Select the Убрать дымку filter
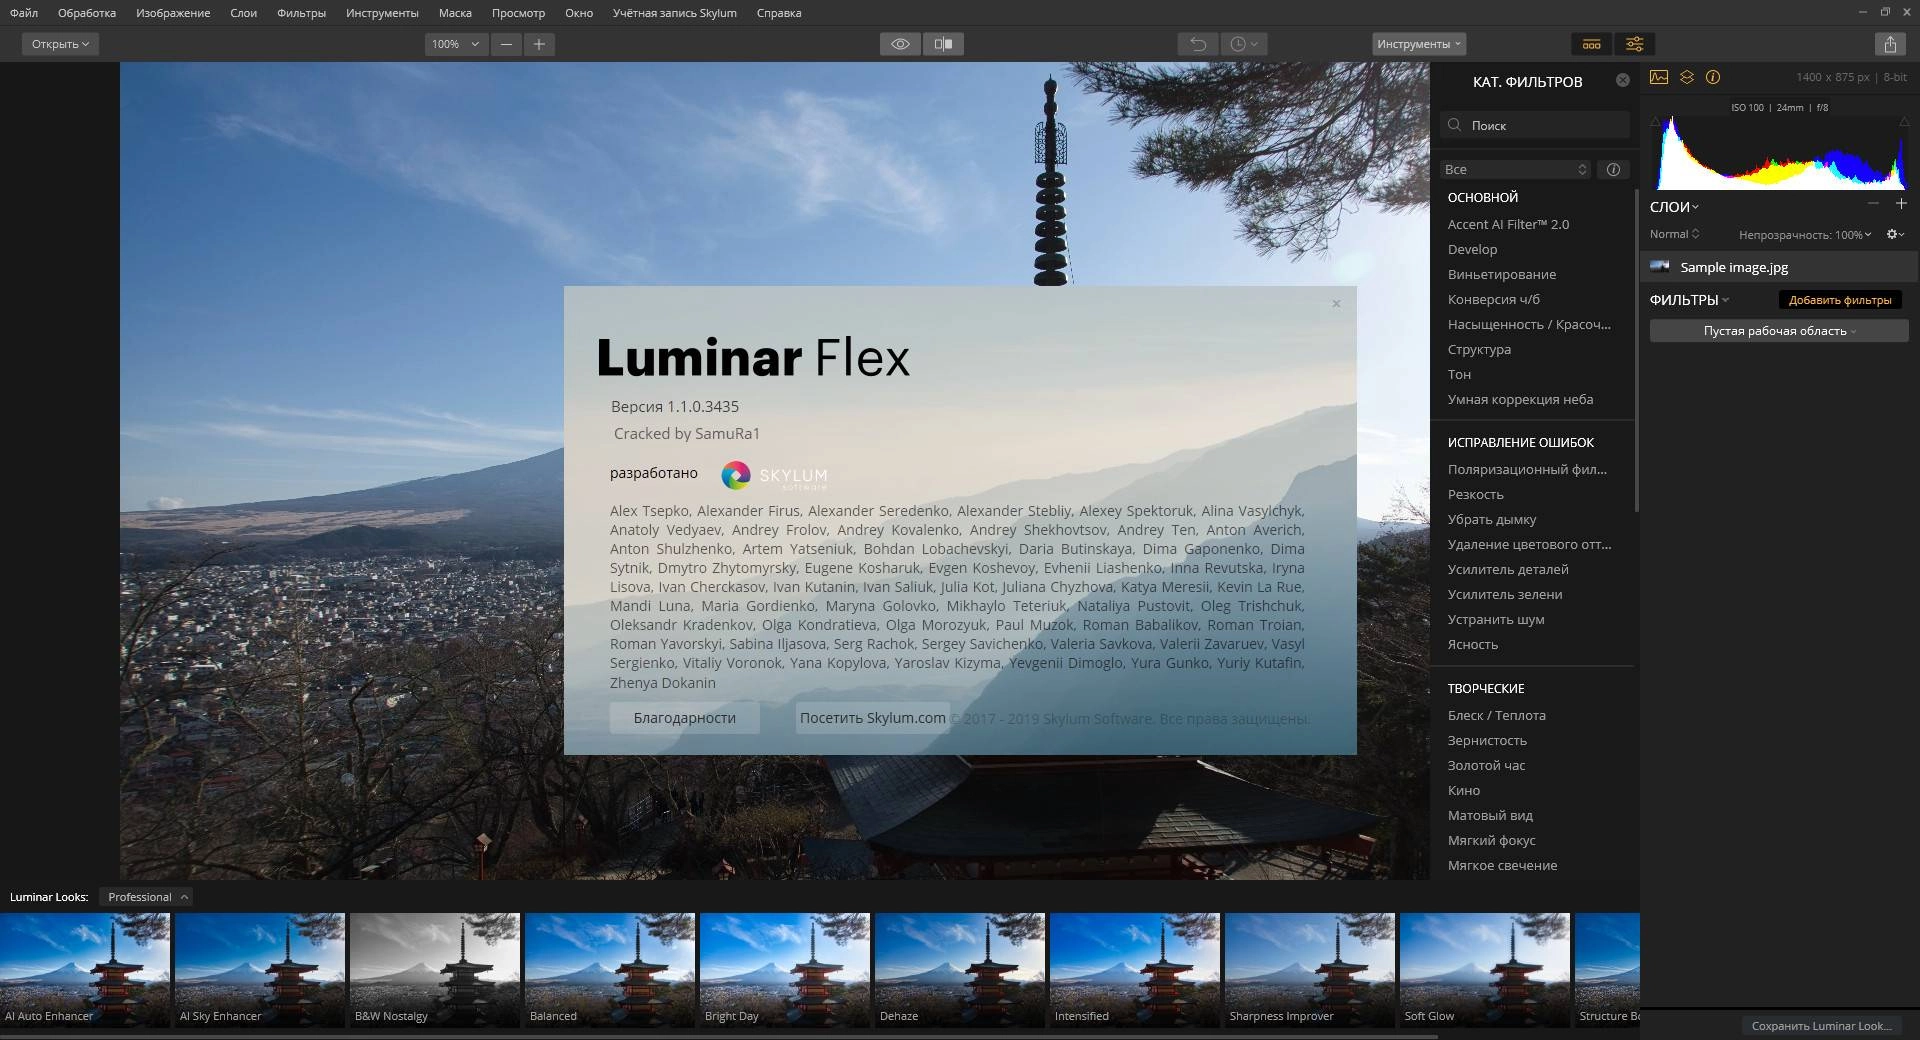 [x=1492, y=519]
